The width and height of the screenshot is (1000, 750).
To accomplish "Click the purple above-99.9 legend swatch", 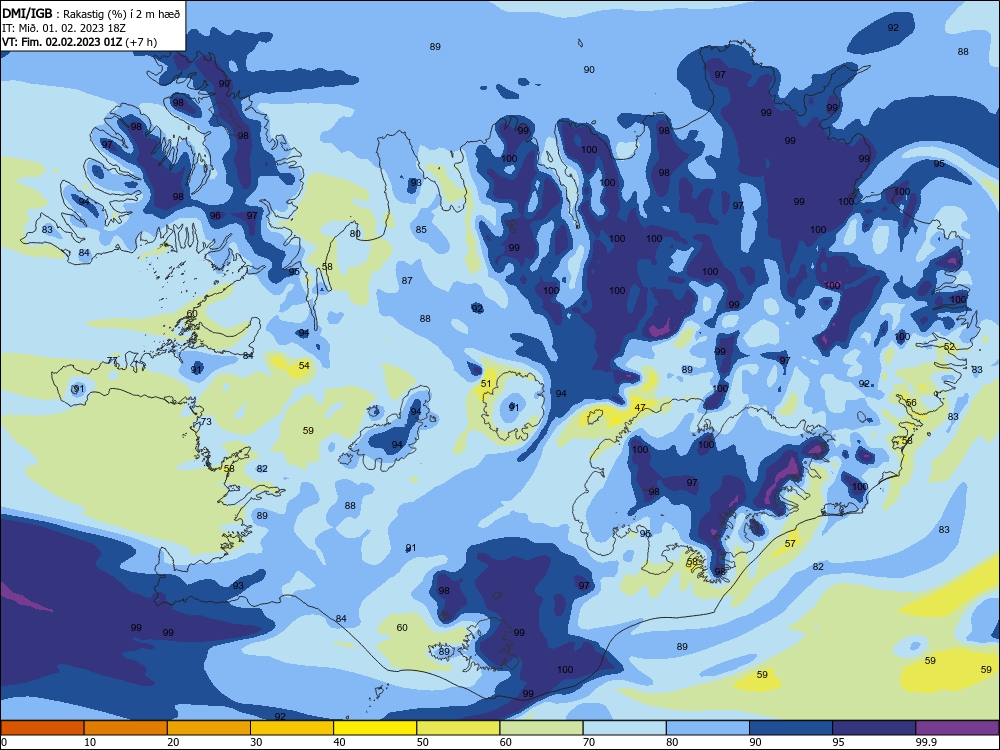I will pos(957,728).
